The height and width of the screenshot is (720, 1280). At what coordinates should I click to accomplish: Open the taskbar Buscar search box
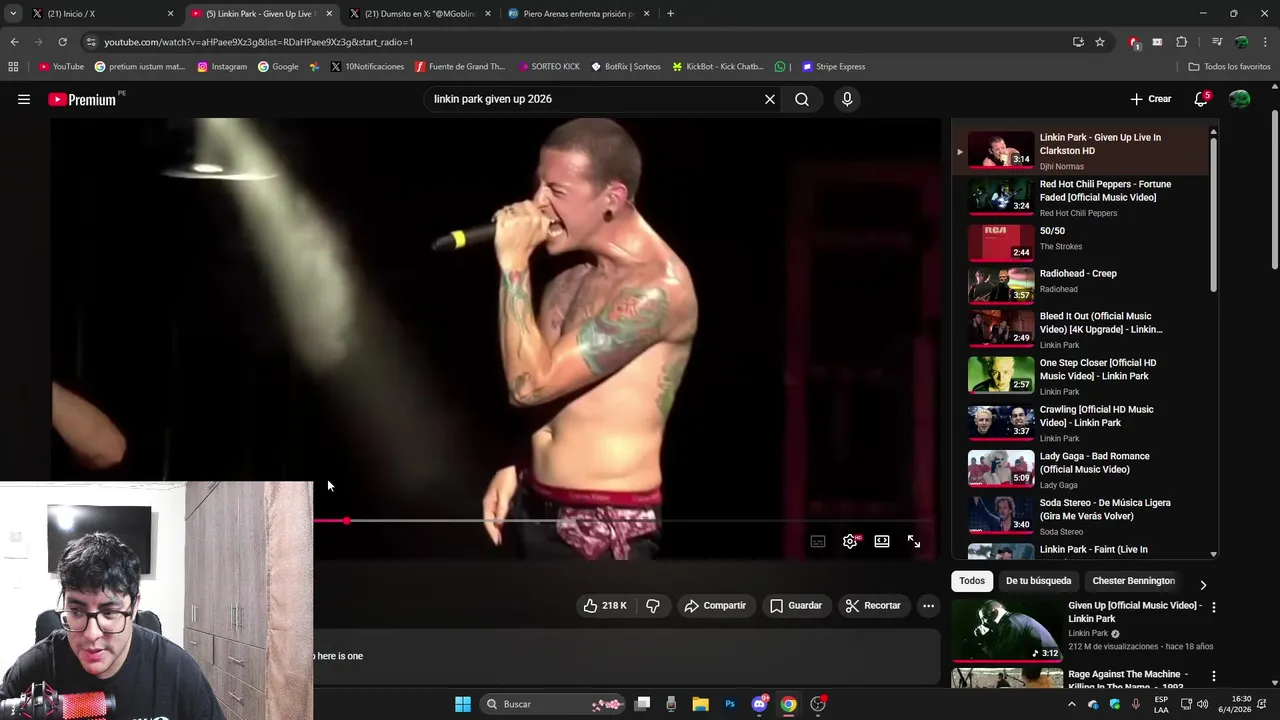[x=552, y=704]
